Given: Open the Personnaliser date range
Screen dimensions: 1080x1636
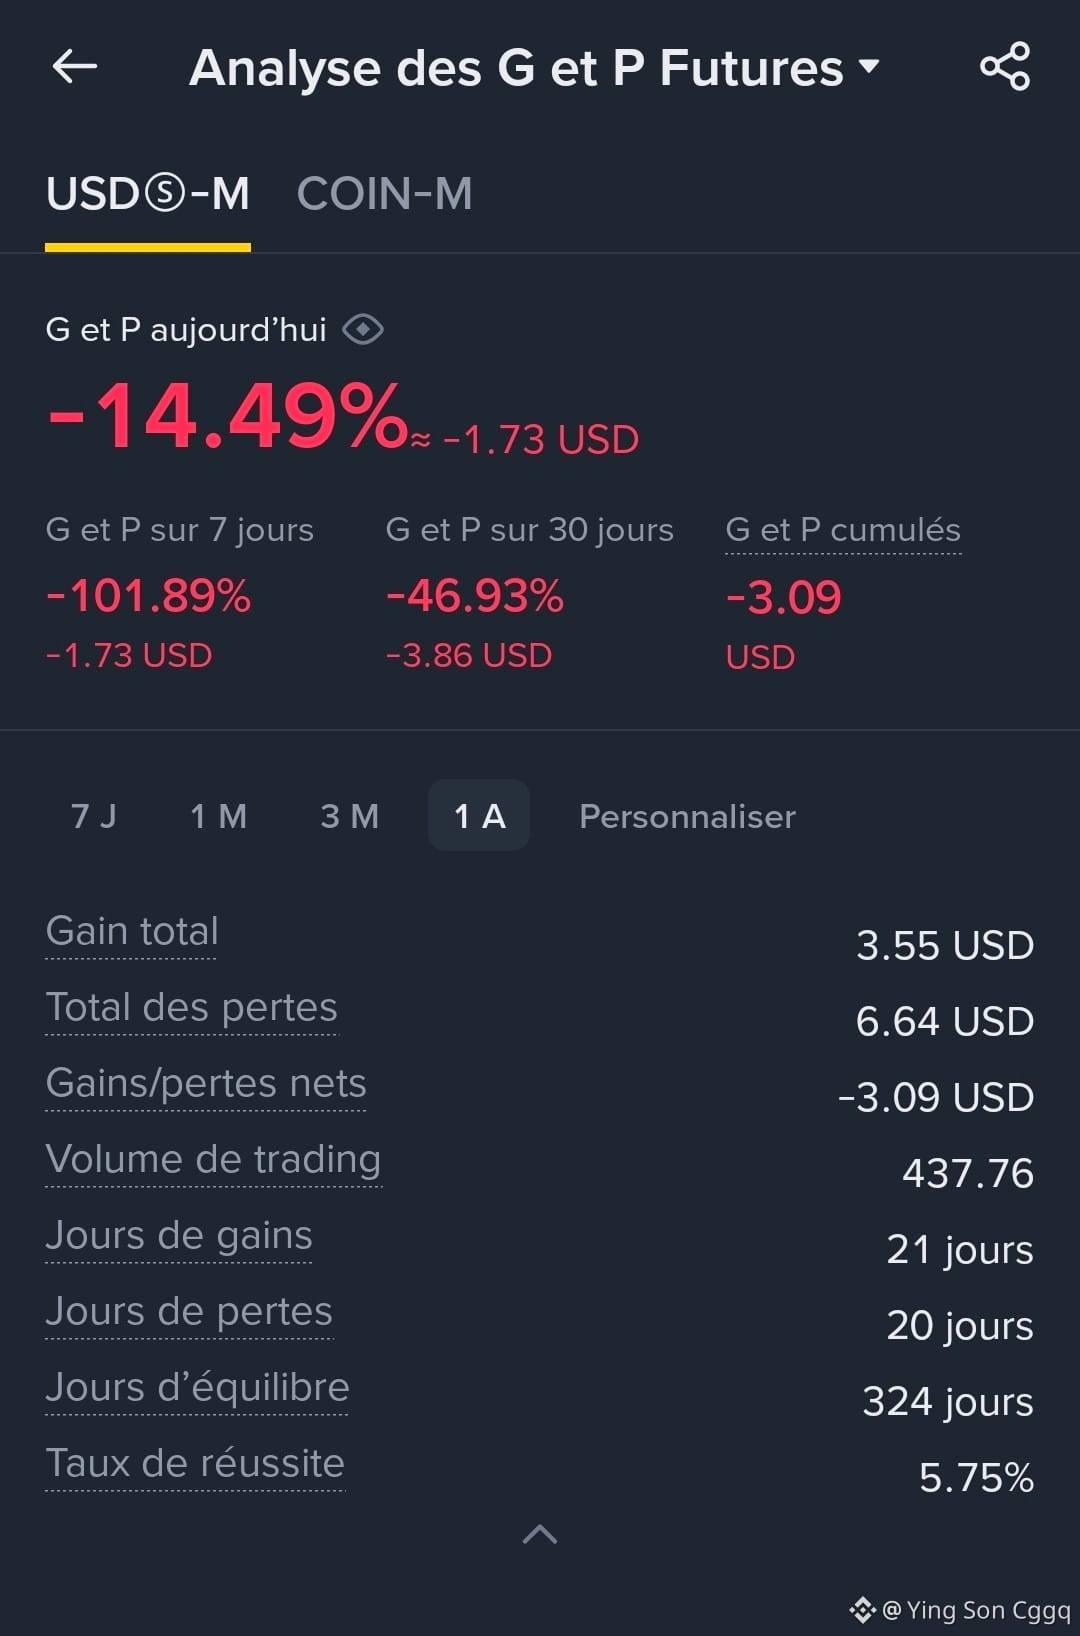Looking at the screenshot, I should pyautogui.click(x=687, y=816).
